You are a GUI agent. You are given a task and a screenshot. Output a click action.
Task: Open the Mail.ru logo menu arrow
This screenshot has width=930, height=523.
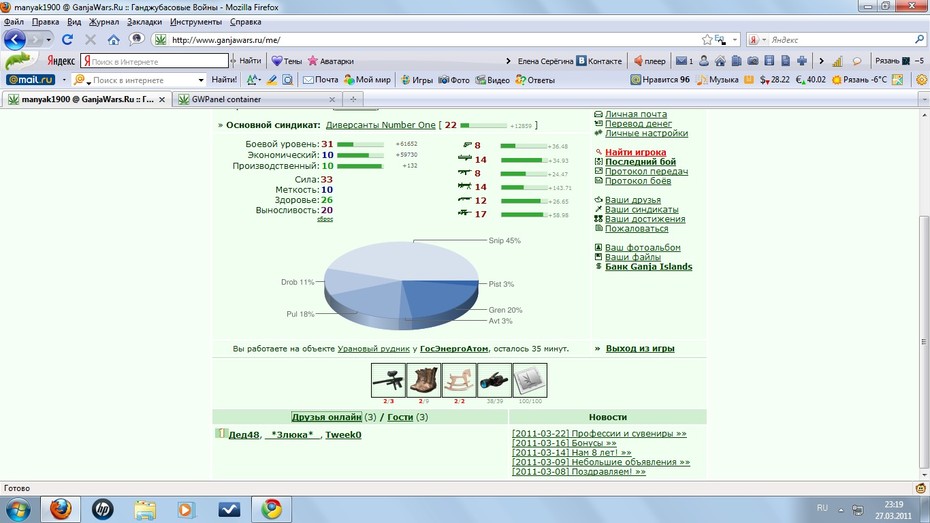64,79
